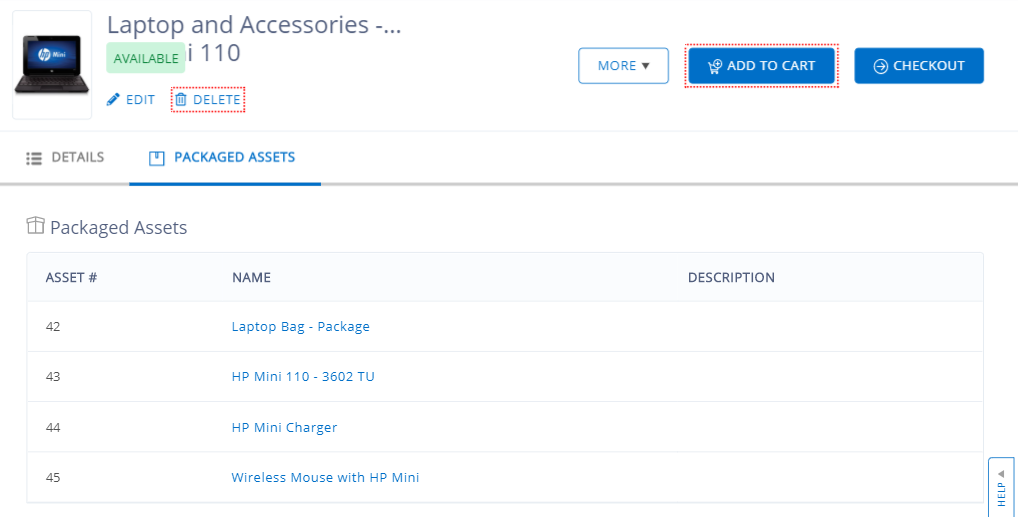Click the Asset # column header
The height and width of the screenshot is (517, 1018).
click(x=71, y=277)
